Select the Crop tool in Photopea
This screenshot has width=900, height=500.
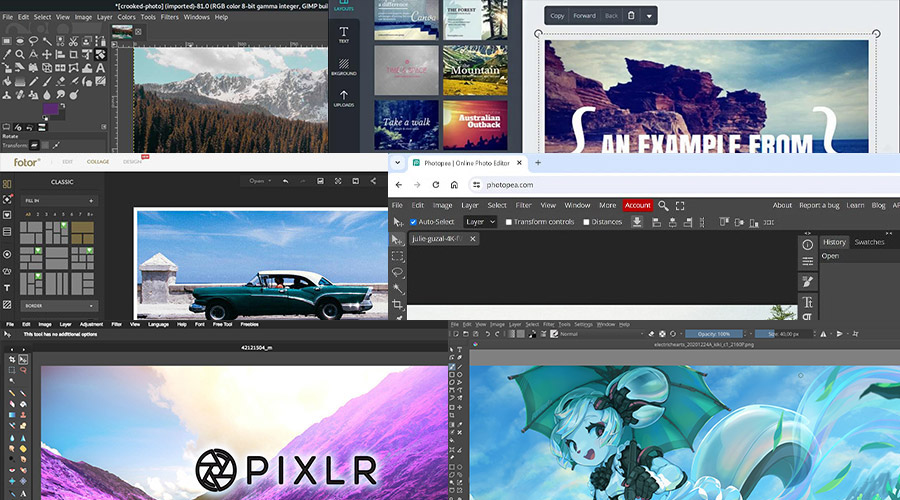[397, 304]
